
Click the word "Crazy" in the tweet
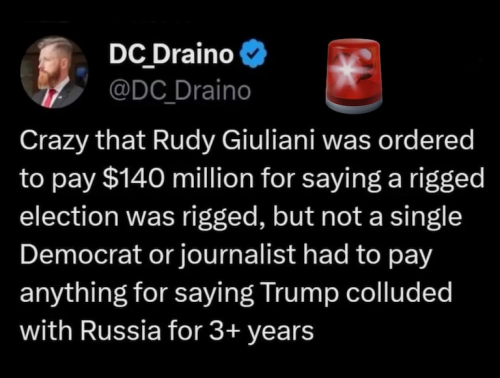click(54, 141)
